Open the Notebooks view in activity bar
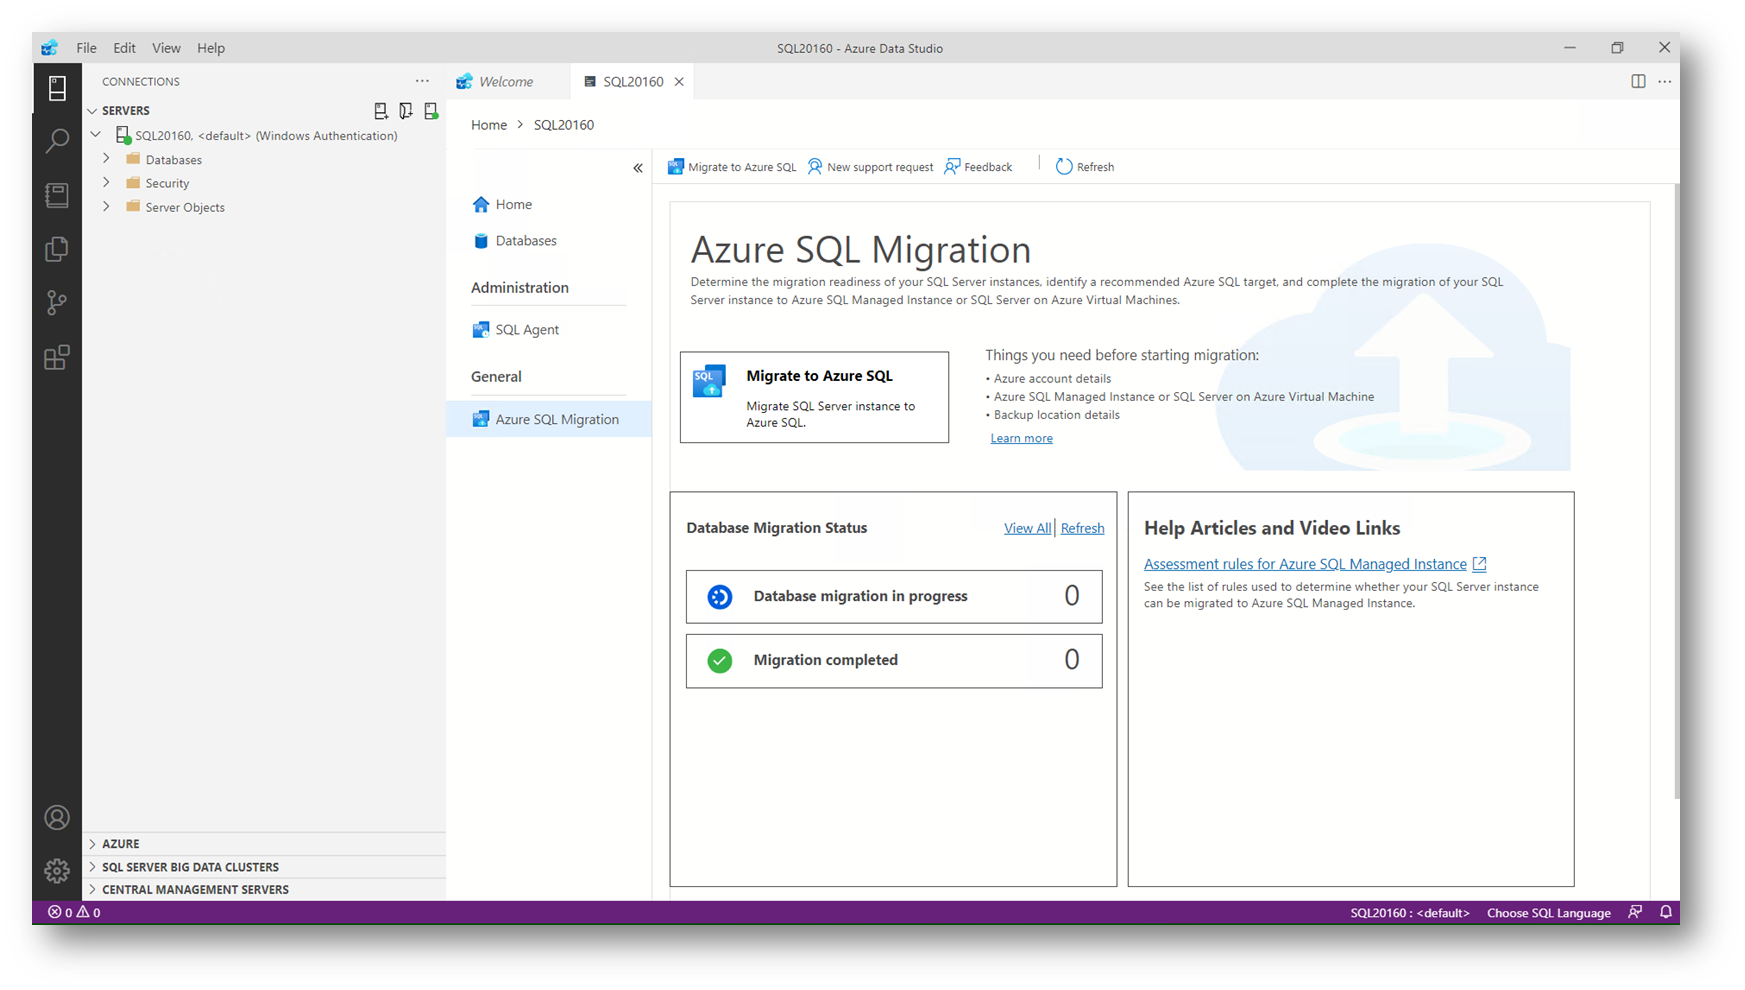 57,195
